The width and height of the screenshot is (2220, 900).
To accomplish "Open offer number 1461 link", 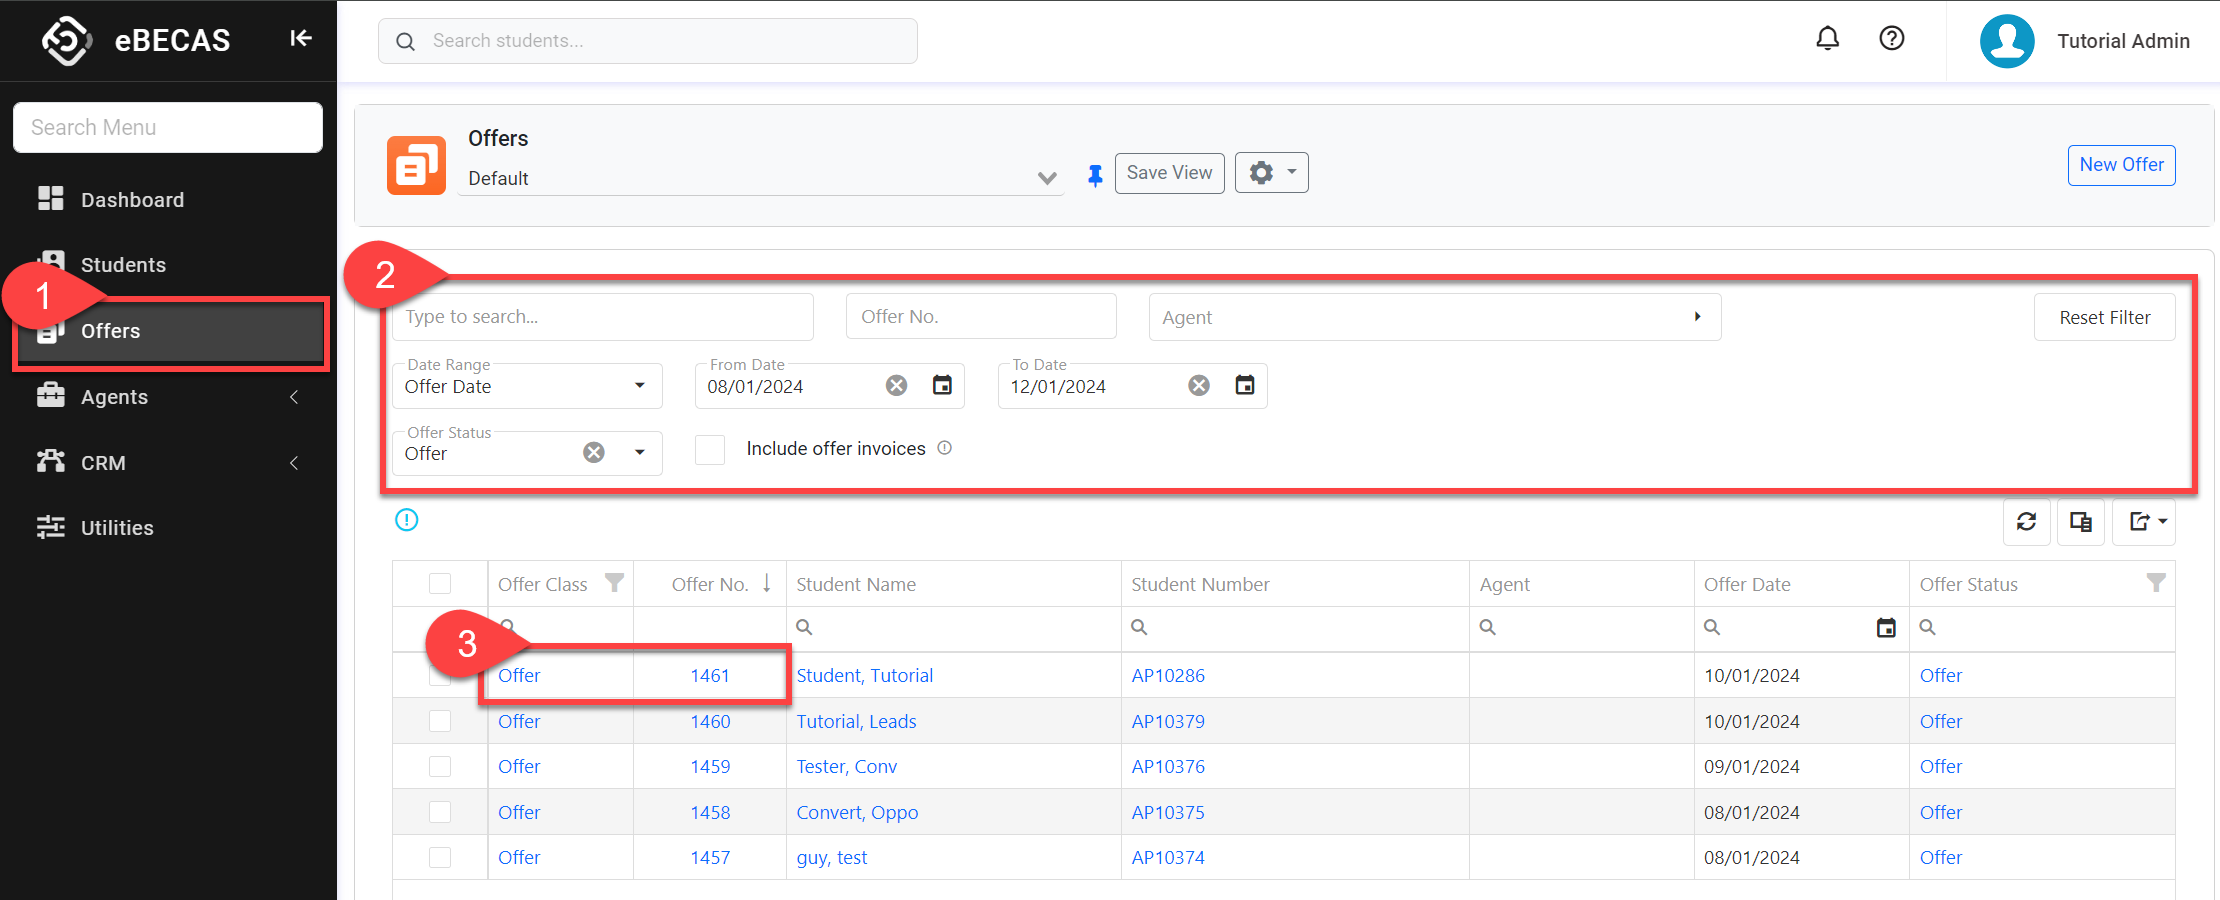I will [710, 676].
